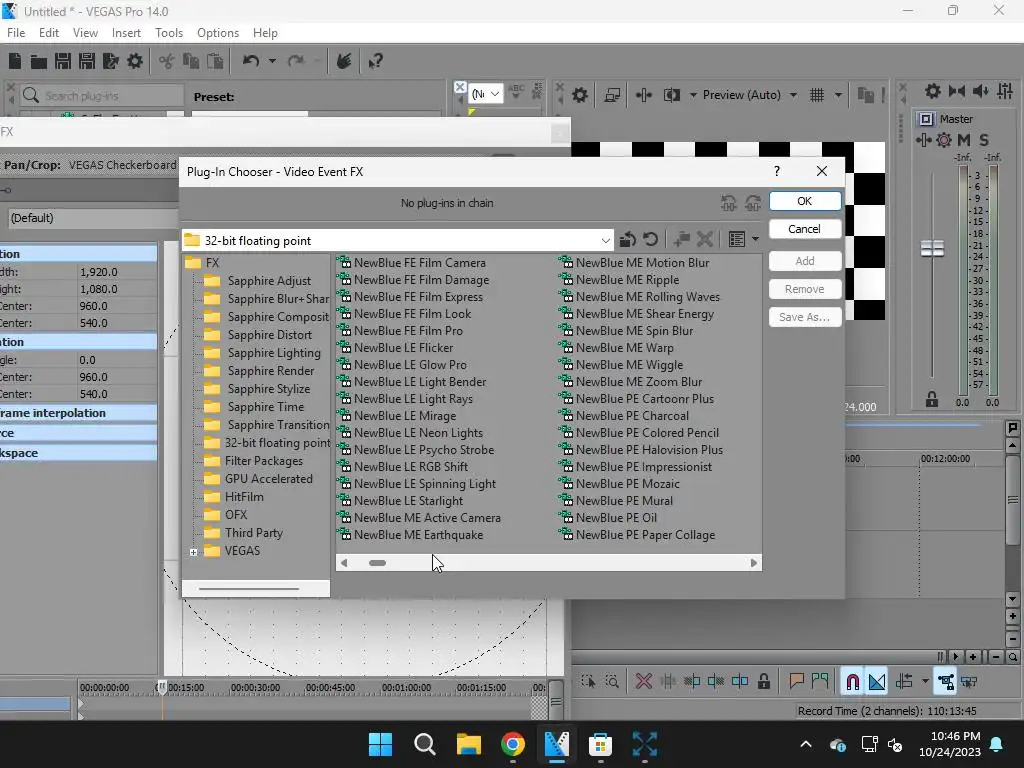Open the Preview (Auto) quality dropdown
The width and height of the screenshot is (1024, 768).
(x=793, y=95)
